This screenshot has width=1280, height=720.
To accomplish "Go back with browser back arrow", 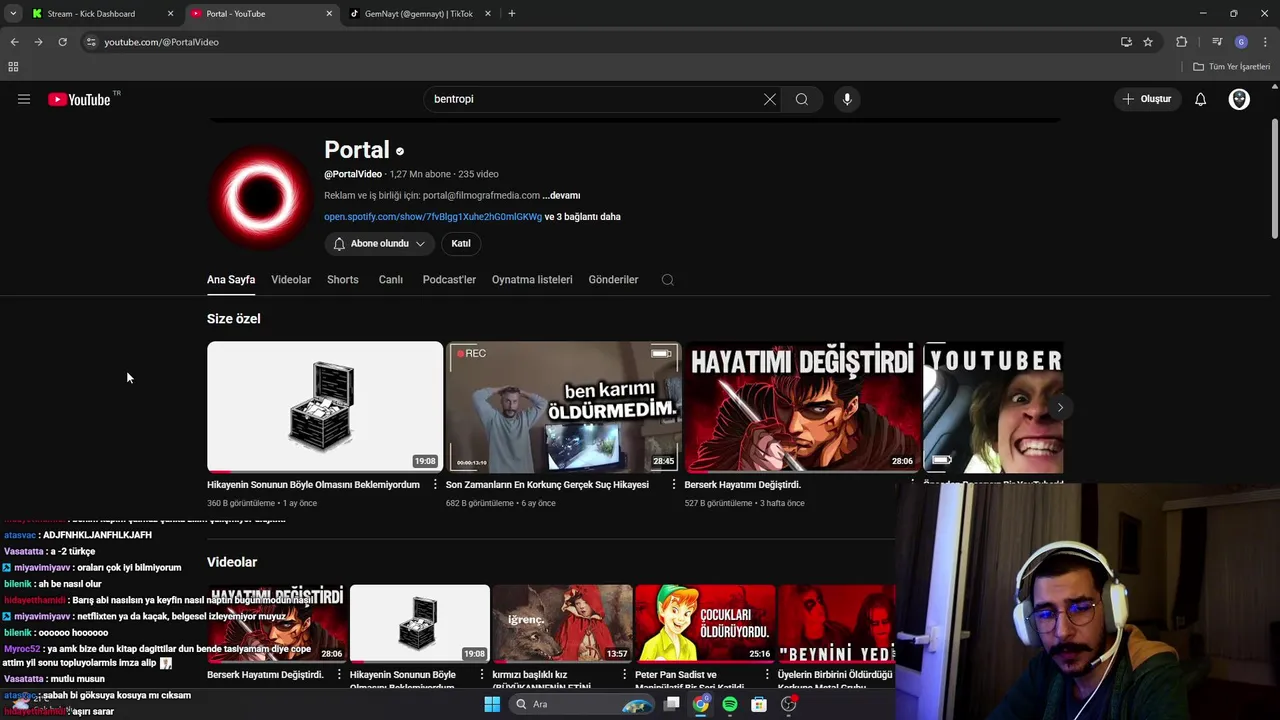I will click(x=14, y=42).
